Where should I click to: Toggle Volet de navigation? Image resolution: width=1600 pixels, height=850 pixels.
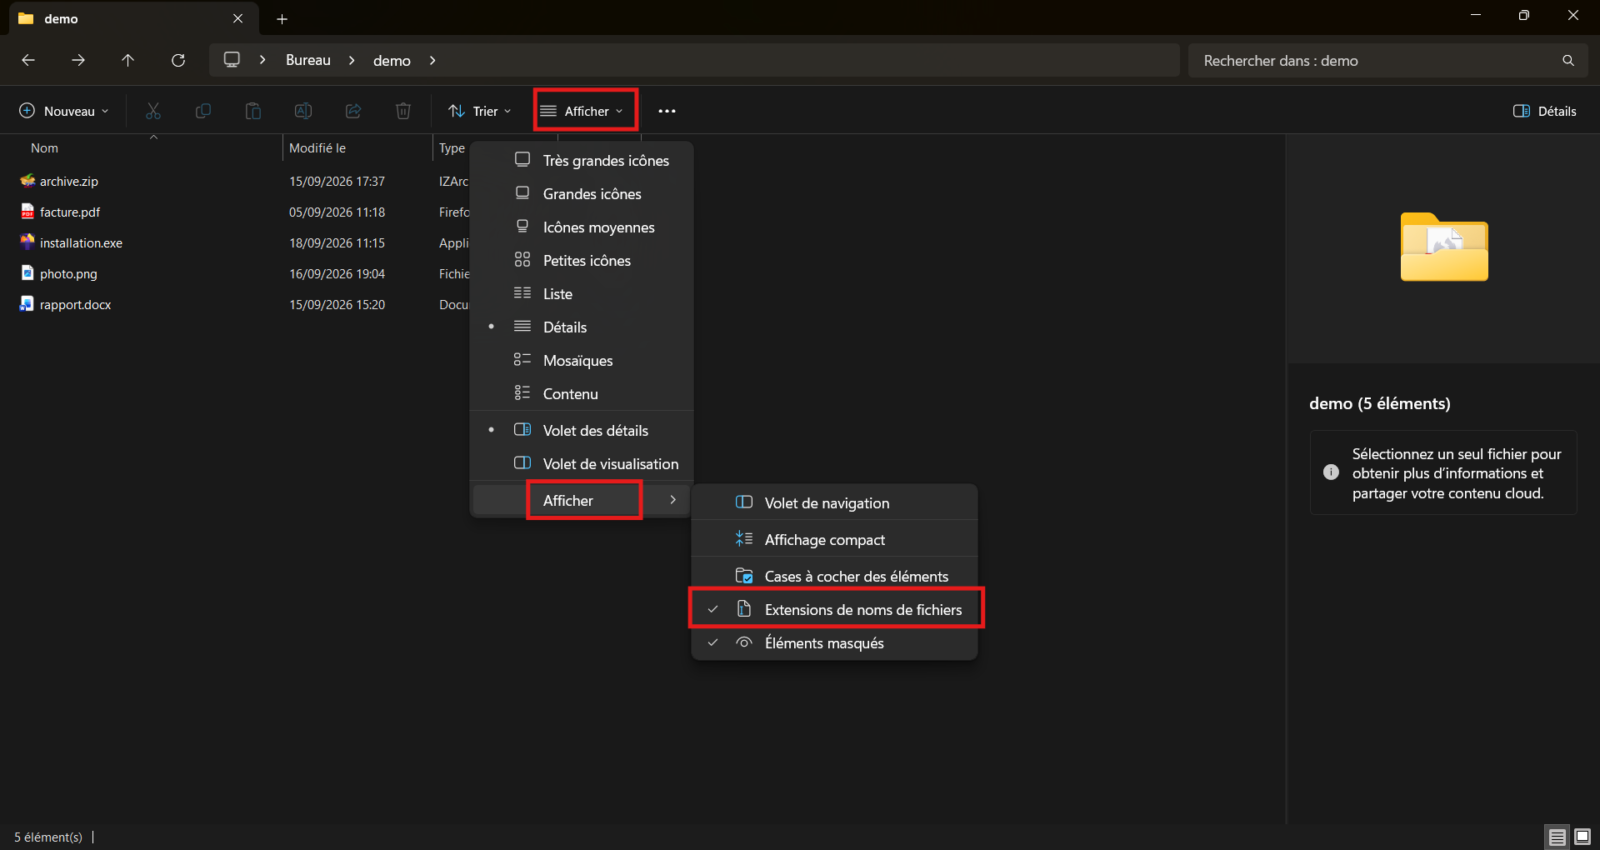pyautogui.click(x=835, y=503)
